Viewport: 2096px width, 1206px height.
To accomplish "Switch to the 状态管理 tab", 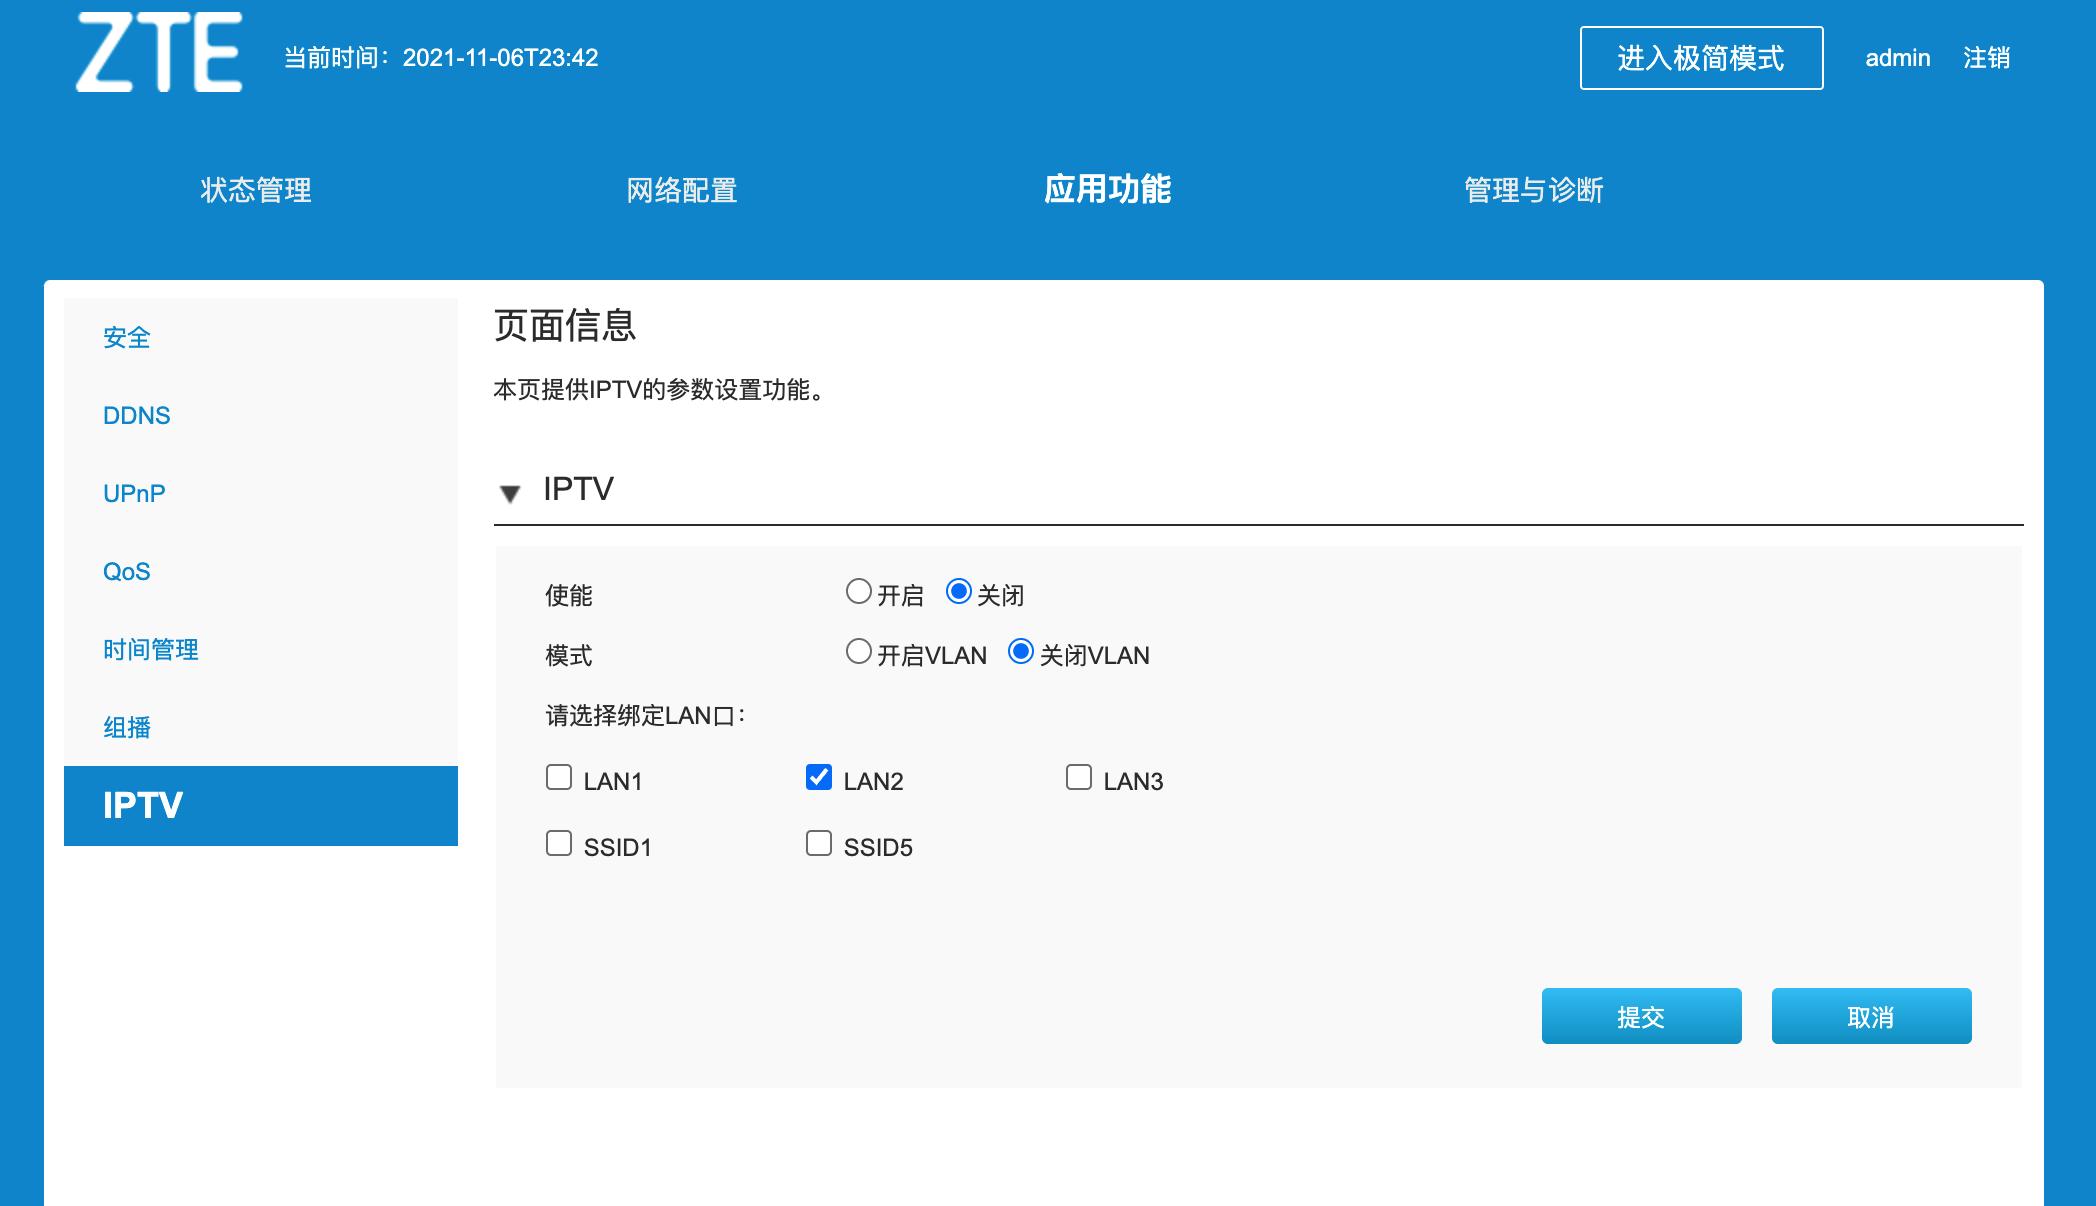I will [x=254, y=190].
